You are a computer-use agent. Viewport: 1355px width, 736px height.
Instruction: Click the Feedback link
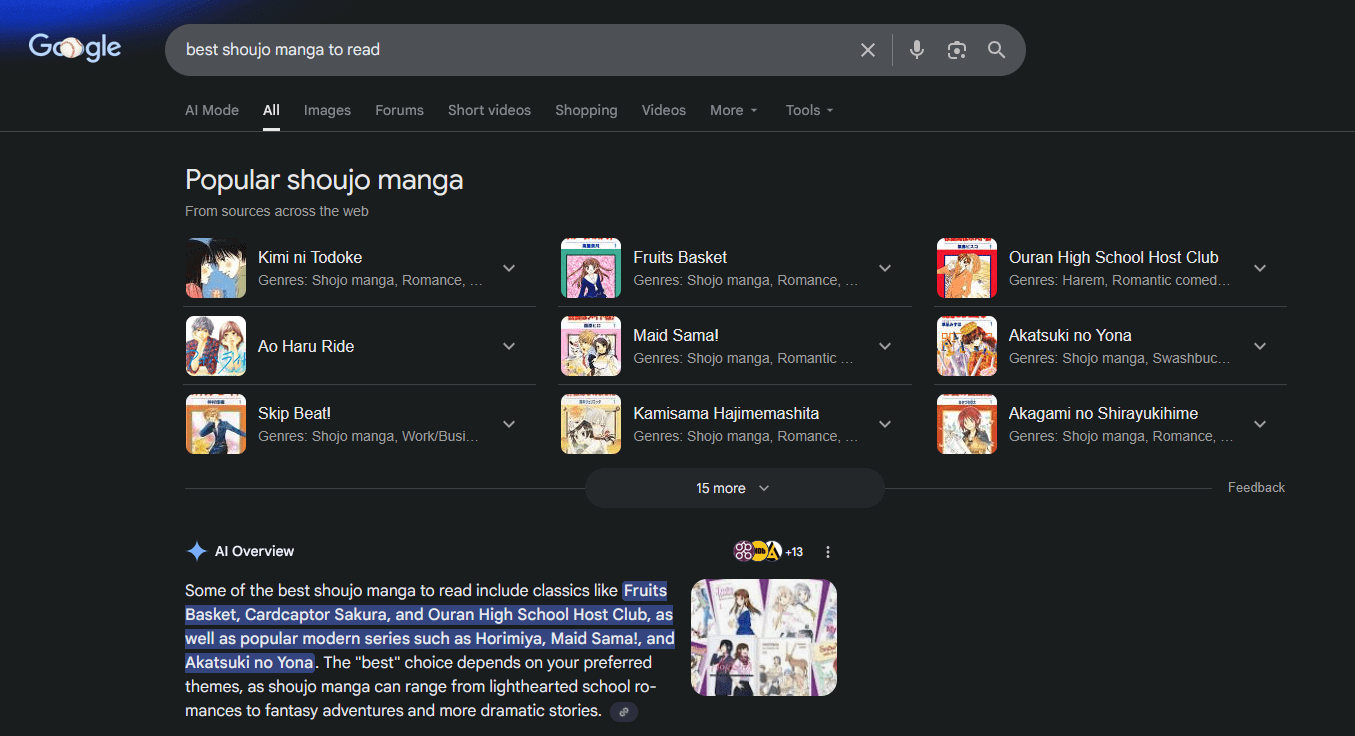pyautogui.click(x=1256, y=487)
